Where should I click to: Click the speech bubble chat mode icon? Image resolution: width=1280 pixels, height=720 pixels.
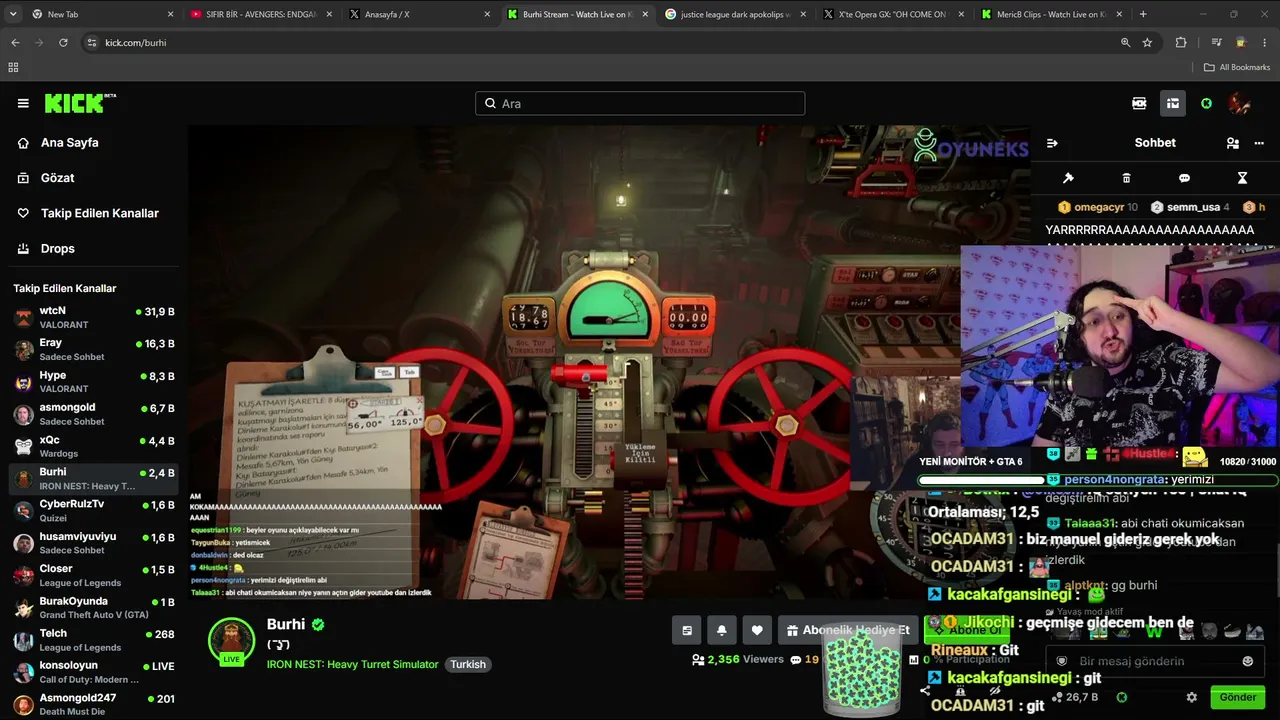(1184, 178)
